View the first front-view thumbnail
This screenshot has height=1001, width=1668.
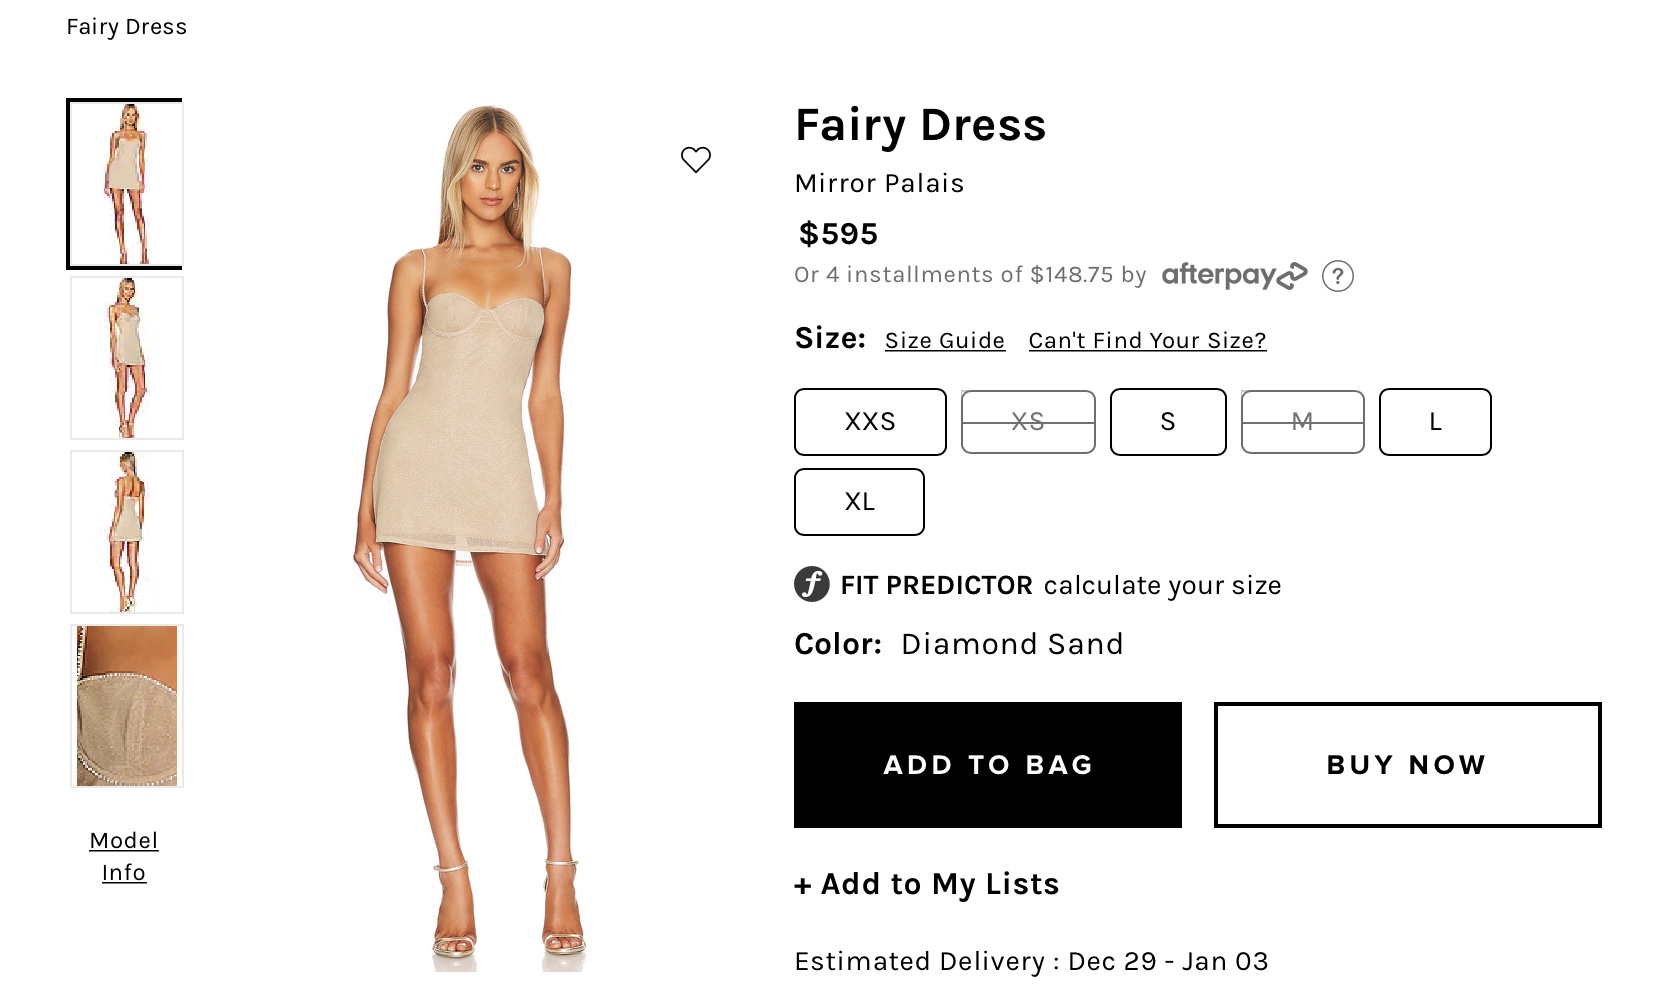(x=126, y=184)
